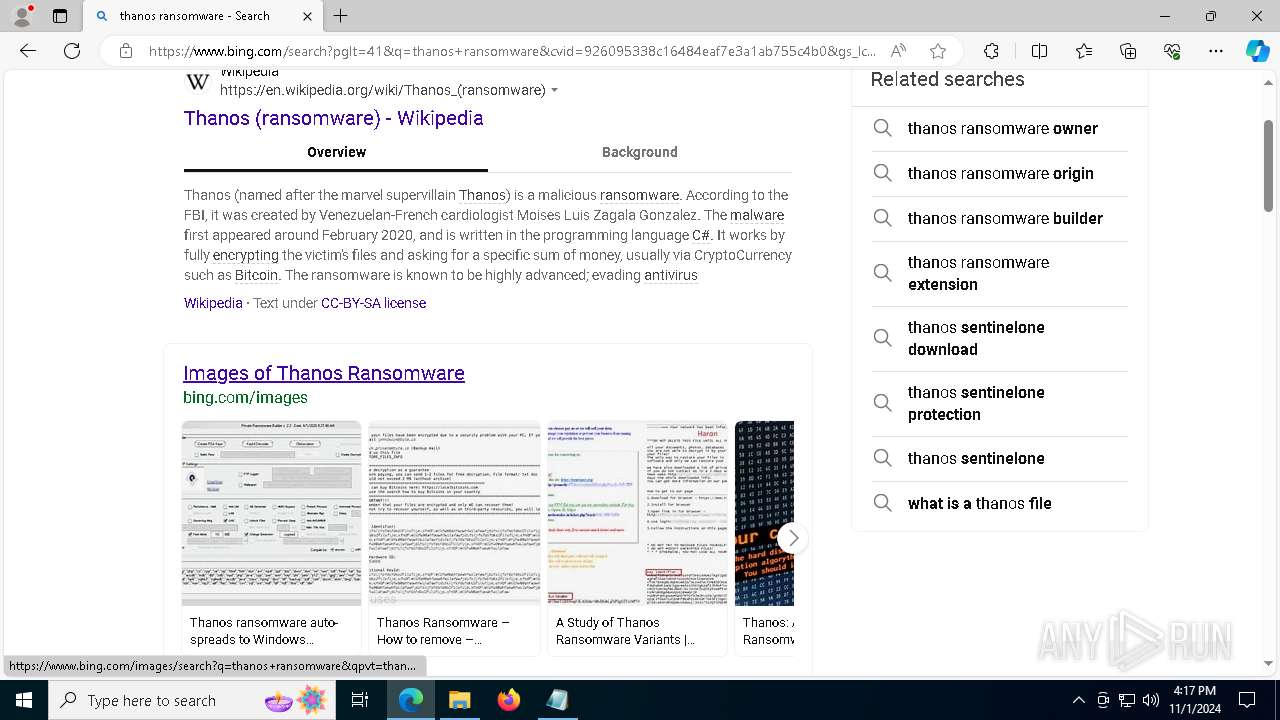The image size is (1280, 720).
Task: Follow the Thanos link in summary
Action: point(482,195)
